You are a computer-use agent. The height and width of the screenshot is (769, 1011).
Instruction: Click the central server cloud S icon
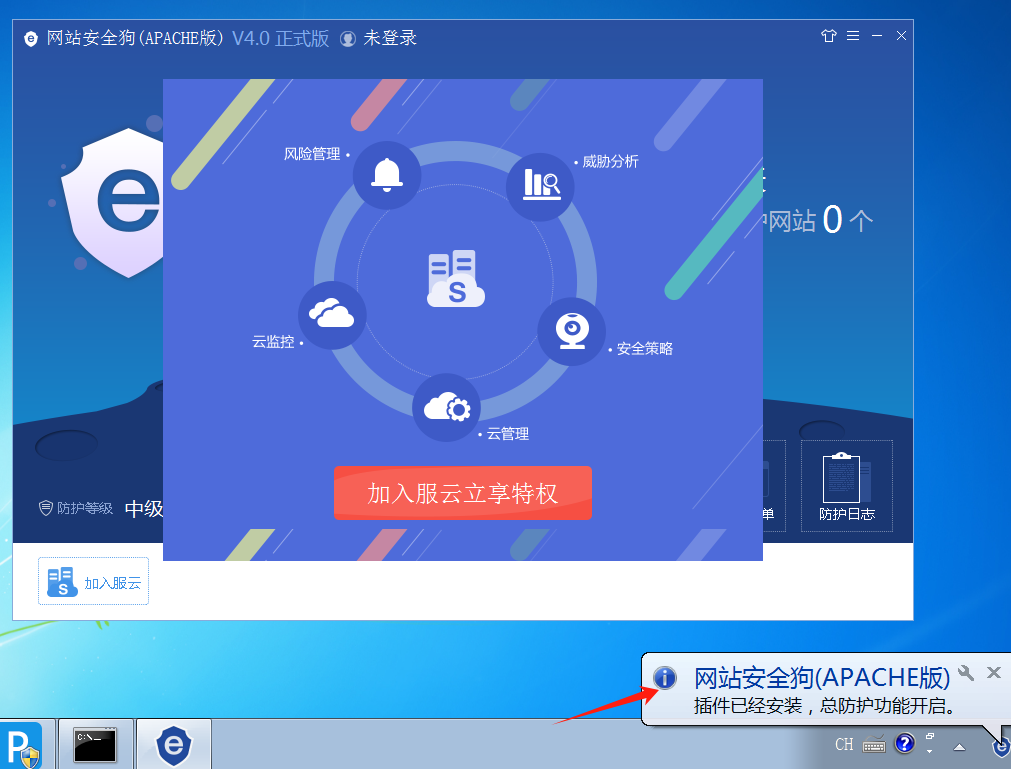point(456,278)
